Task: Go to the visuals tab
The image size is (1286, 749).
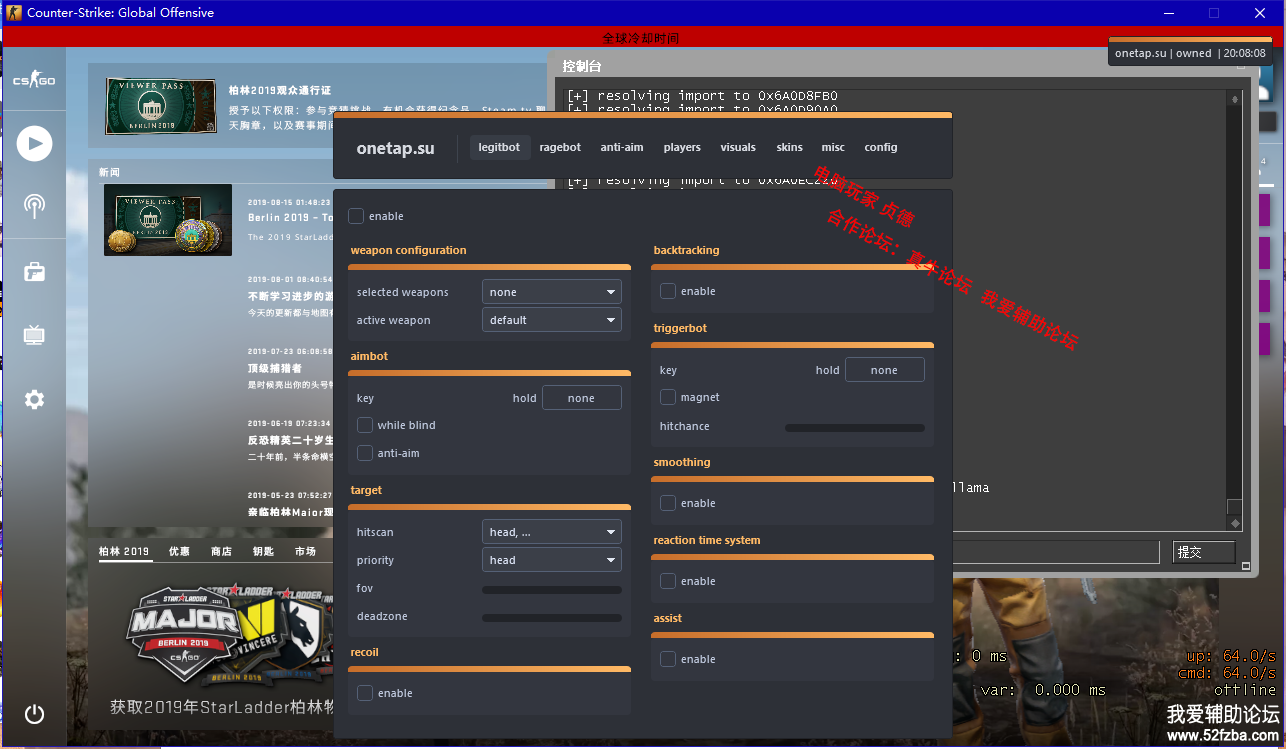Action: [x=738, y=147]
